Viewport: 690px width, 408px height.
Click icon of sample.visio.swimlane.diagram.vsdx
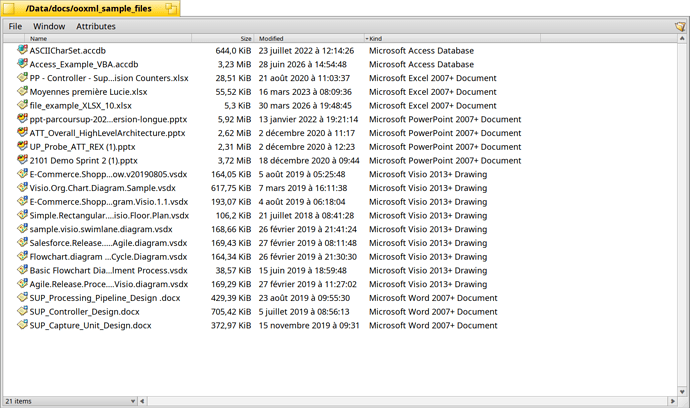point(22,228)
